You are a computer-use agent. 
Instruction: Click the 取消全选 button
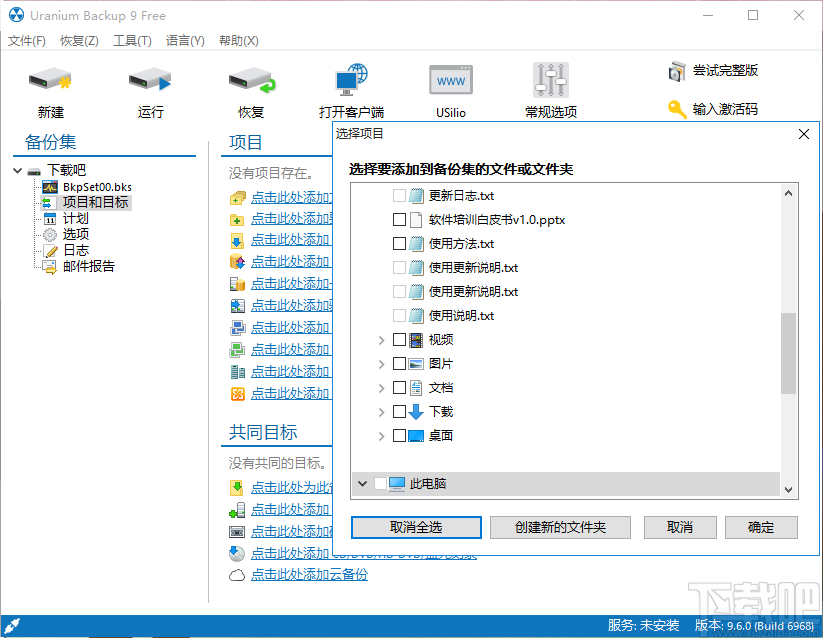tap(415, 527)
